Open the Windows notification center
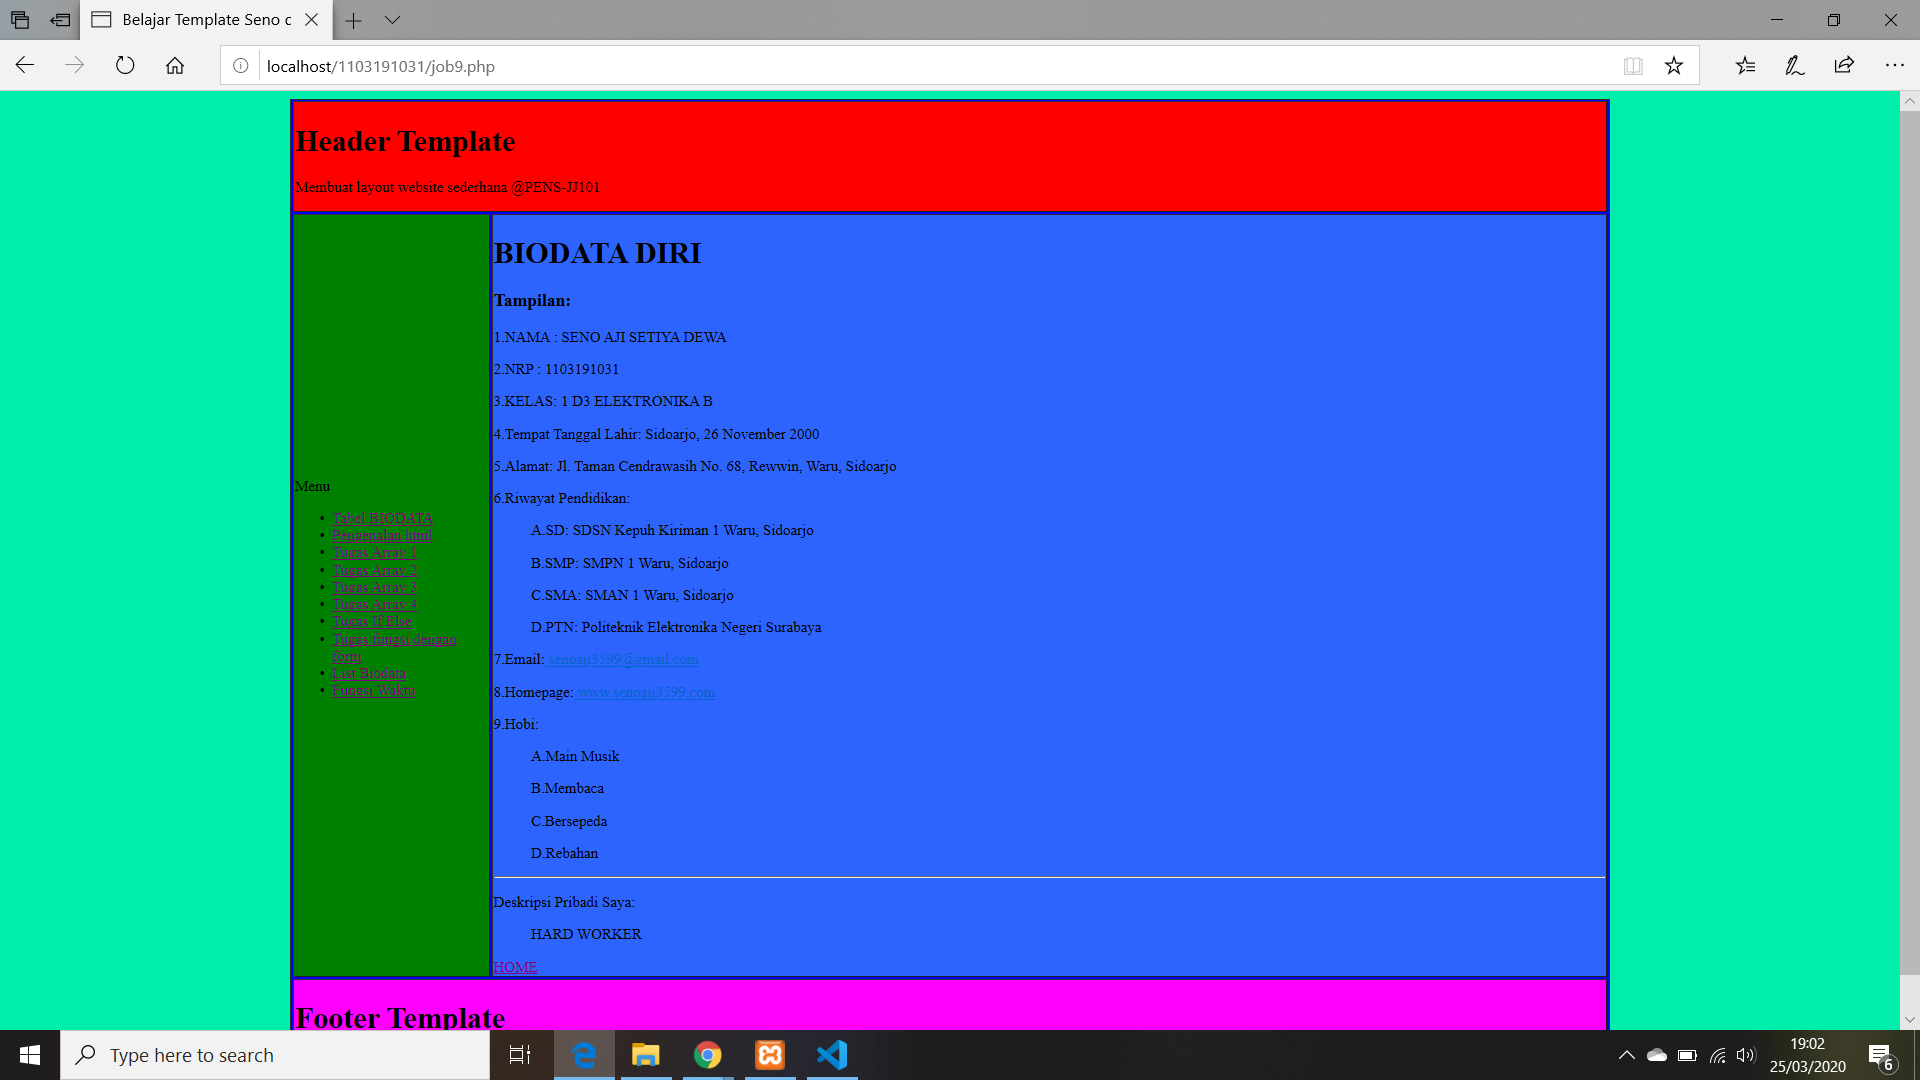Screen dimensions: 1920x1080 click(x=1880, y=1055)
